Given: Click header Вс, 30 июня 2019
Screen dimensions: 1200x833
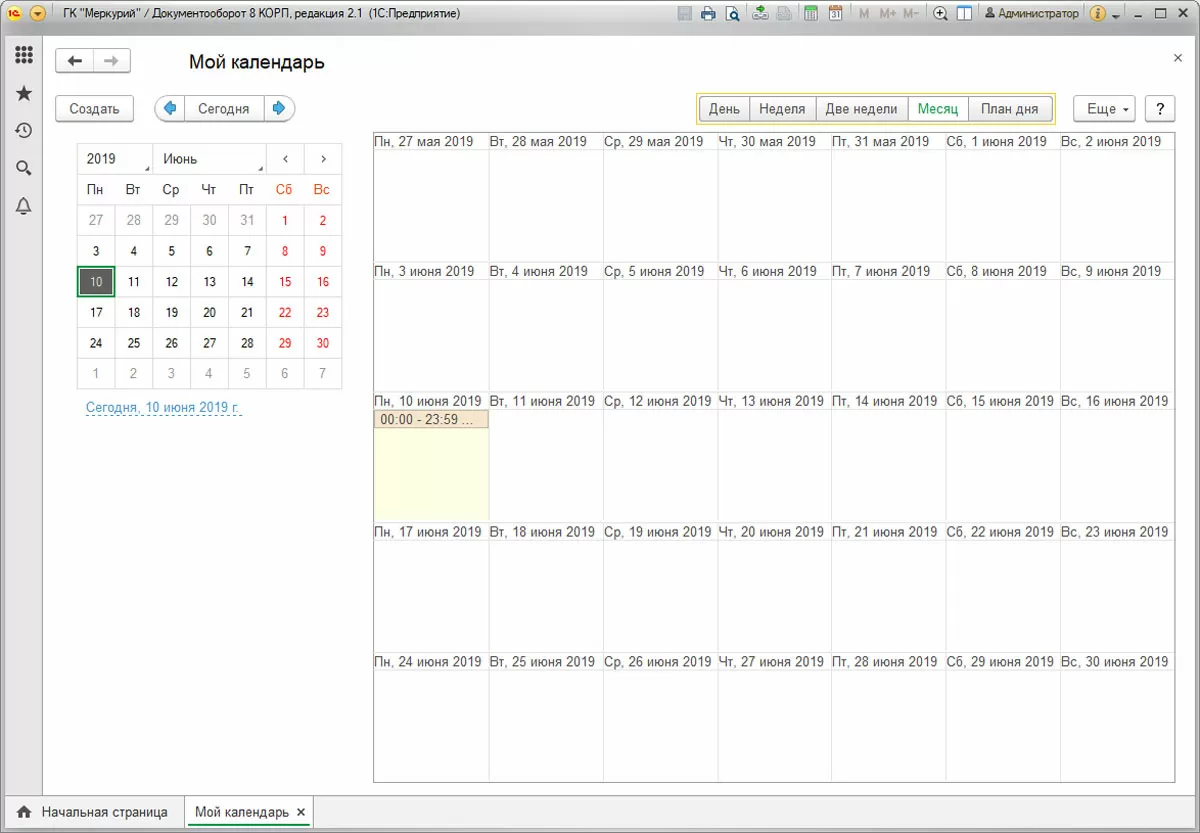Looking at the screenshot, I should [x=1115, y=662].
